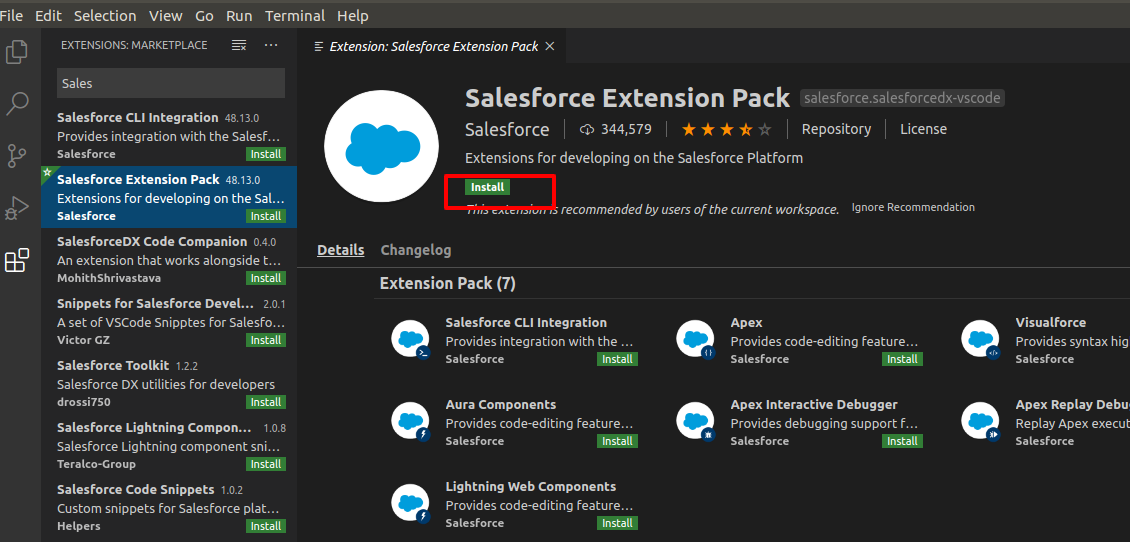Click the Visualforce extension icon
The image size is (1130, 542).
(x=981, y=339)
